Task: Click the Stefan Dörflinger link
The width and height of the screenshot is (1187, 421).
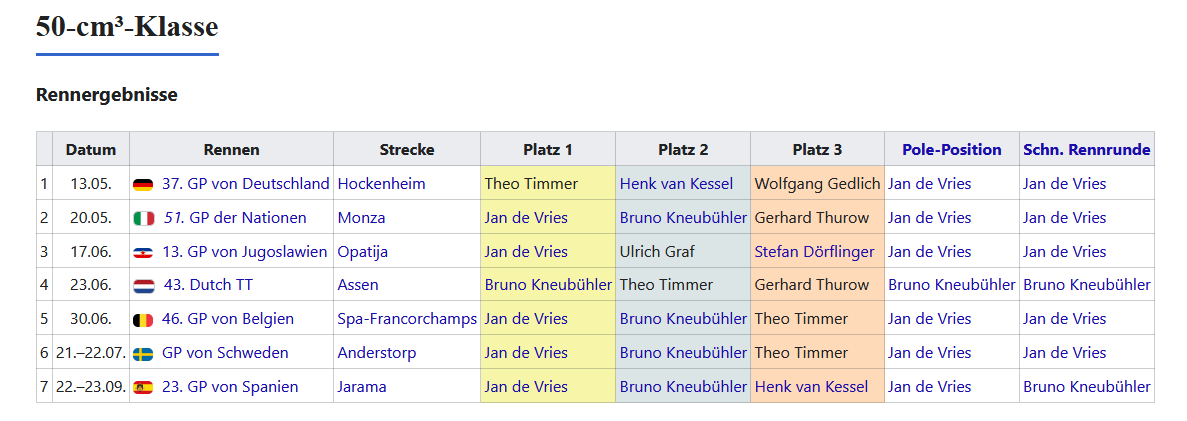Action: pos(814,252)
